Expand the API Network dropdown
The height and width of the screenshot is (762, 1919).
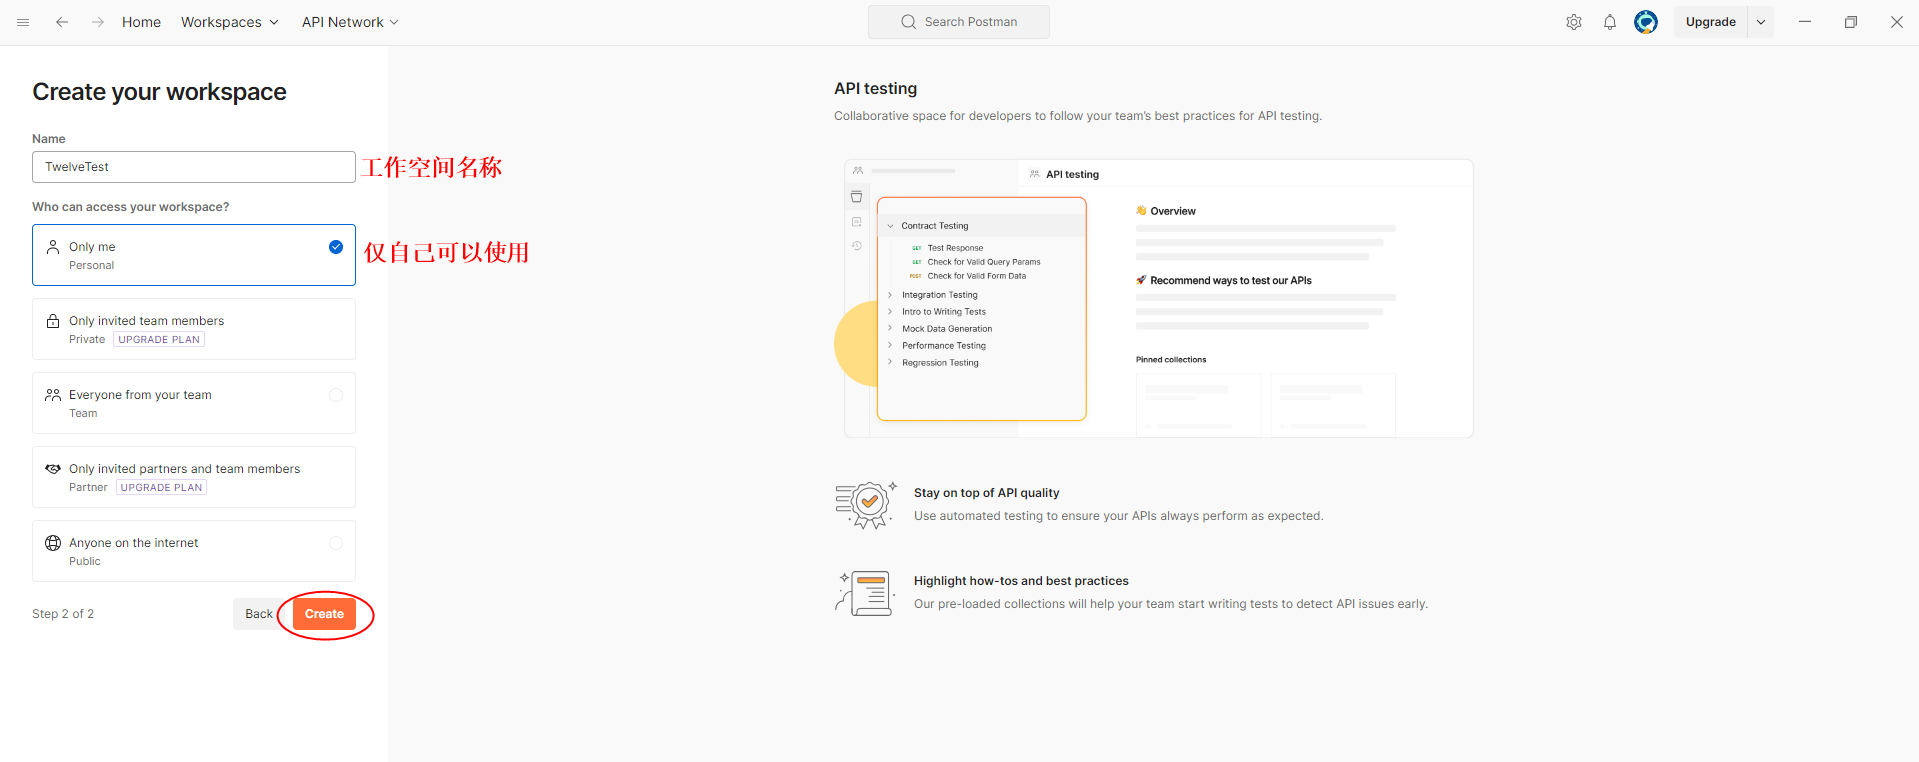click(350, 22)
